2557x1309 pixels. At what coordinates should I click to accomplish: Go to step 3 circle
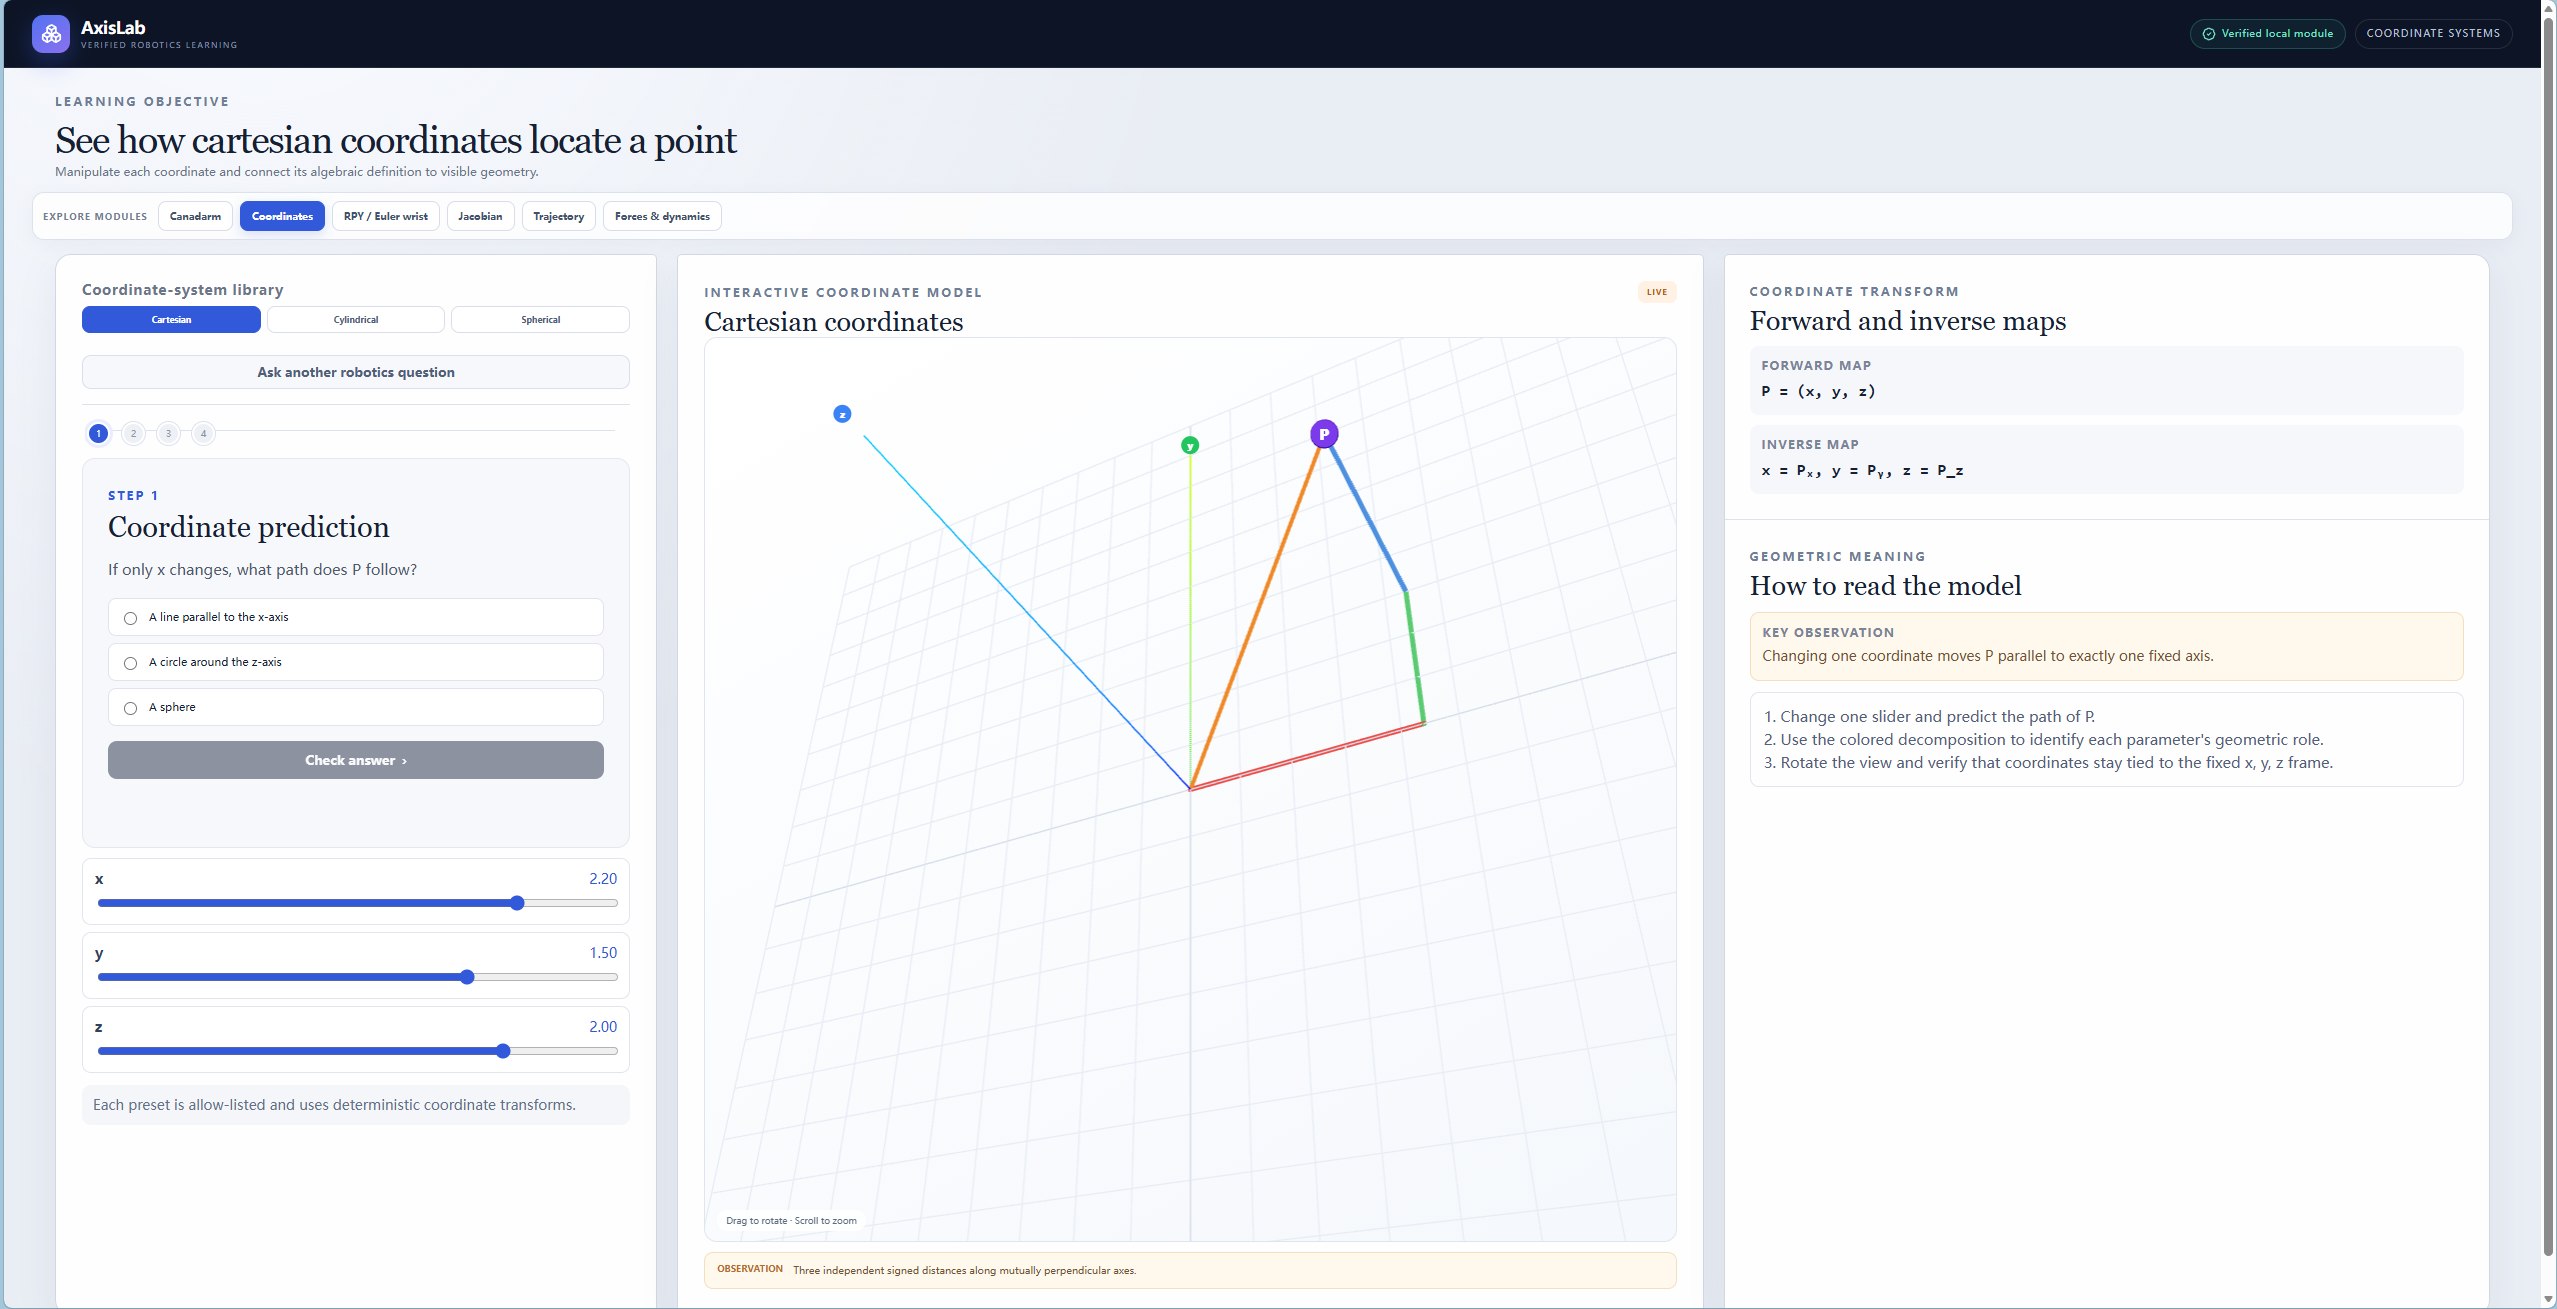click(168, 433)
